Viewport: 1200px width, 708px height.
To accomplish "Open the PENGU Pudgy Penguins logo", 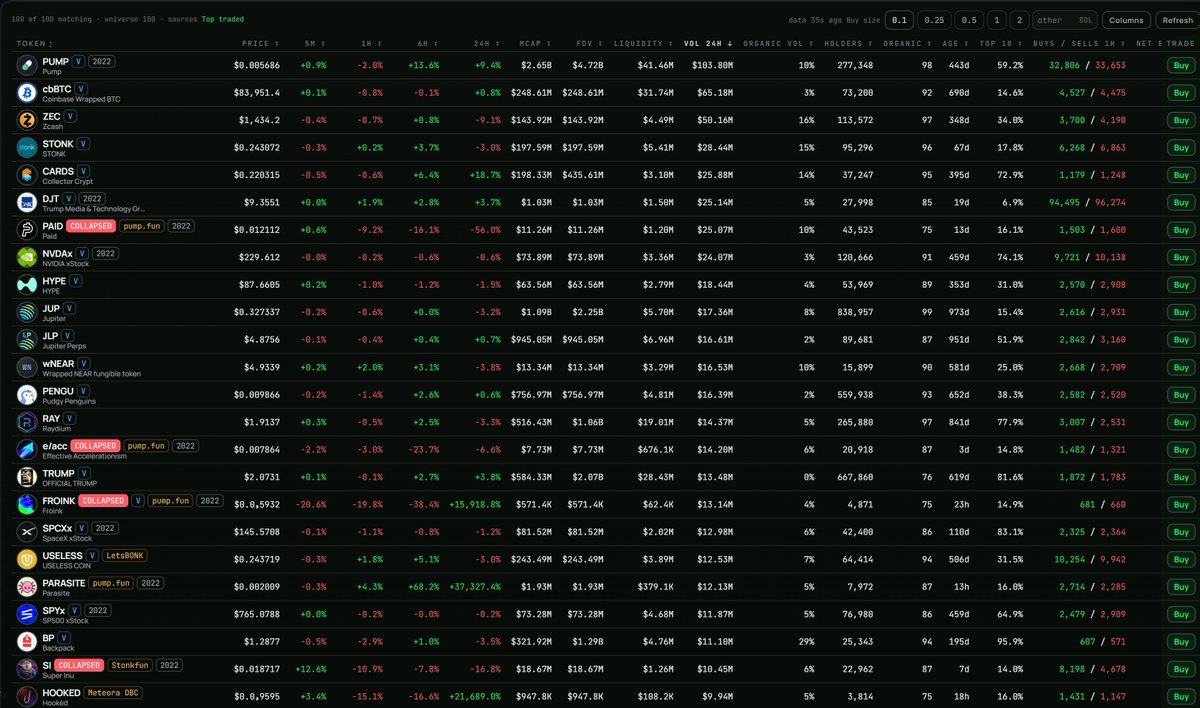I will click(27, 394).
